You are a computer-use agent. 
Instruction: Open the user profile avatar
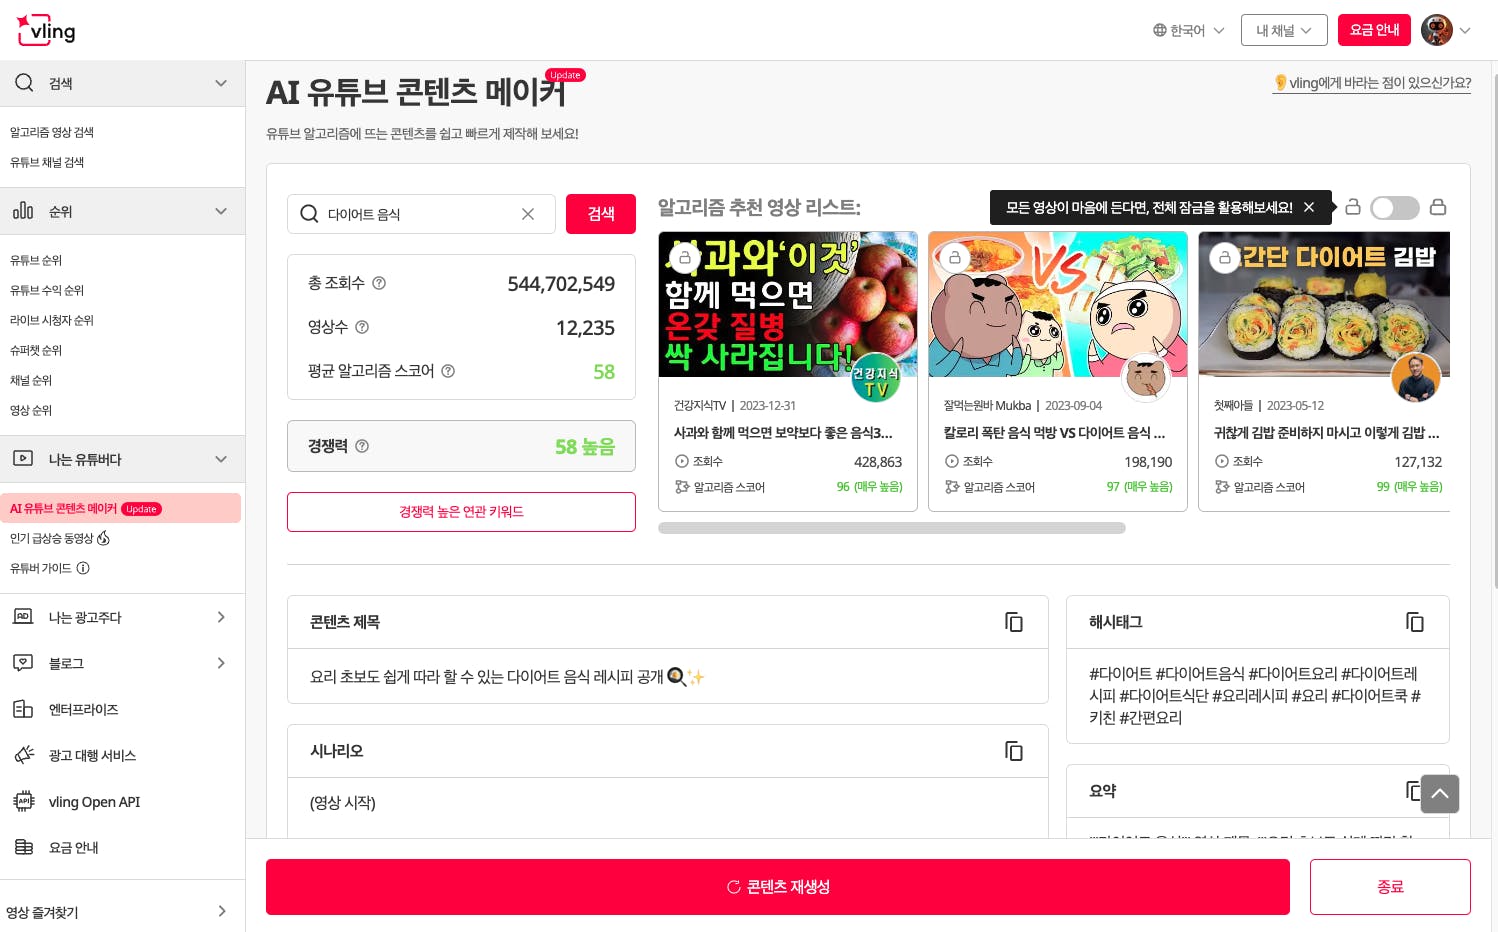1437,30
